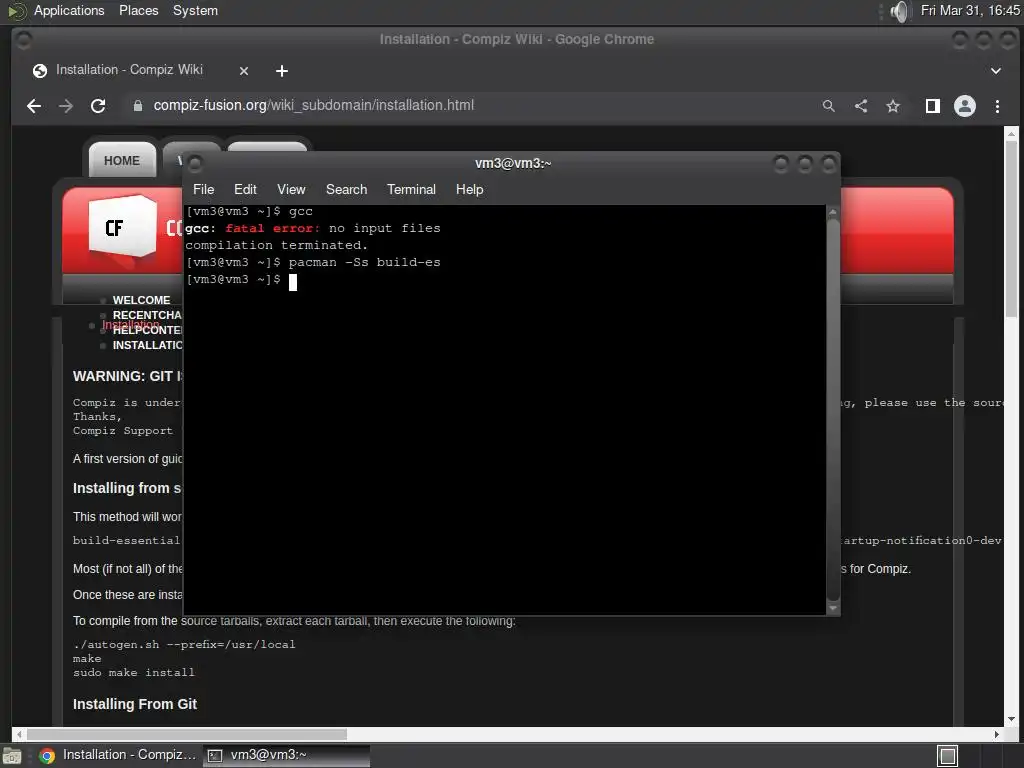1024x768 pixels.
Task: Open a new Chrome tab
Action: point(281,71)
